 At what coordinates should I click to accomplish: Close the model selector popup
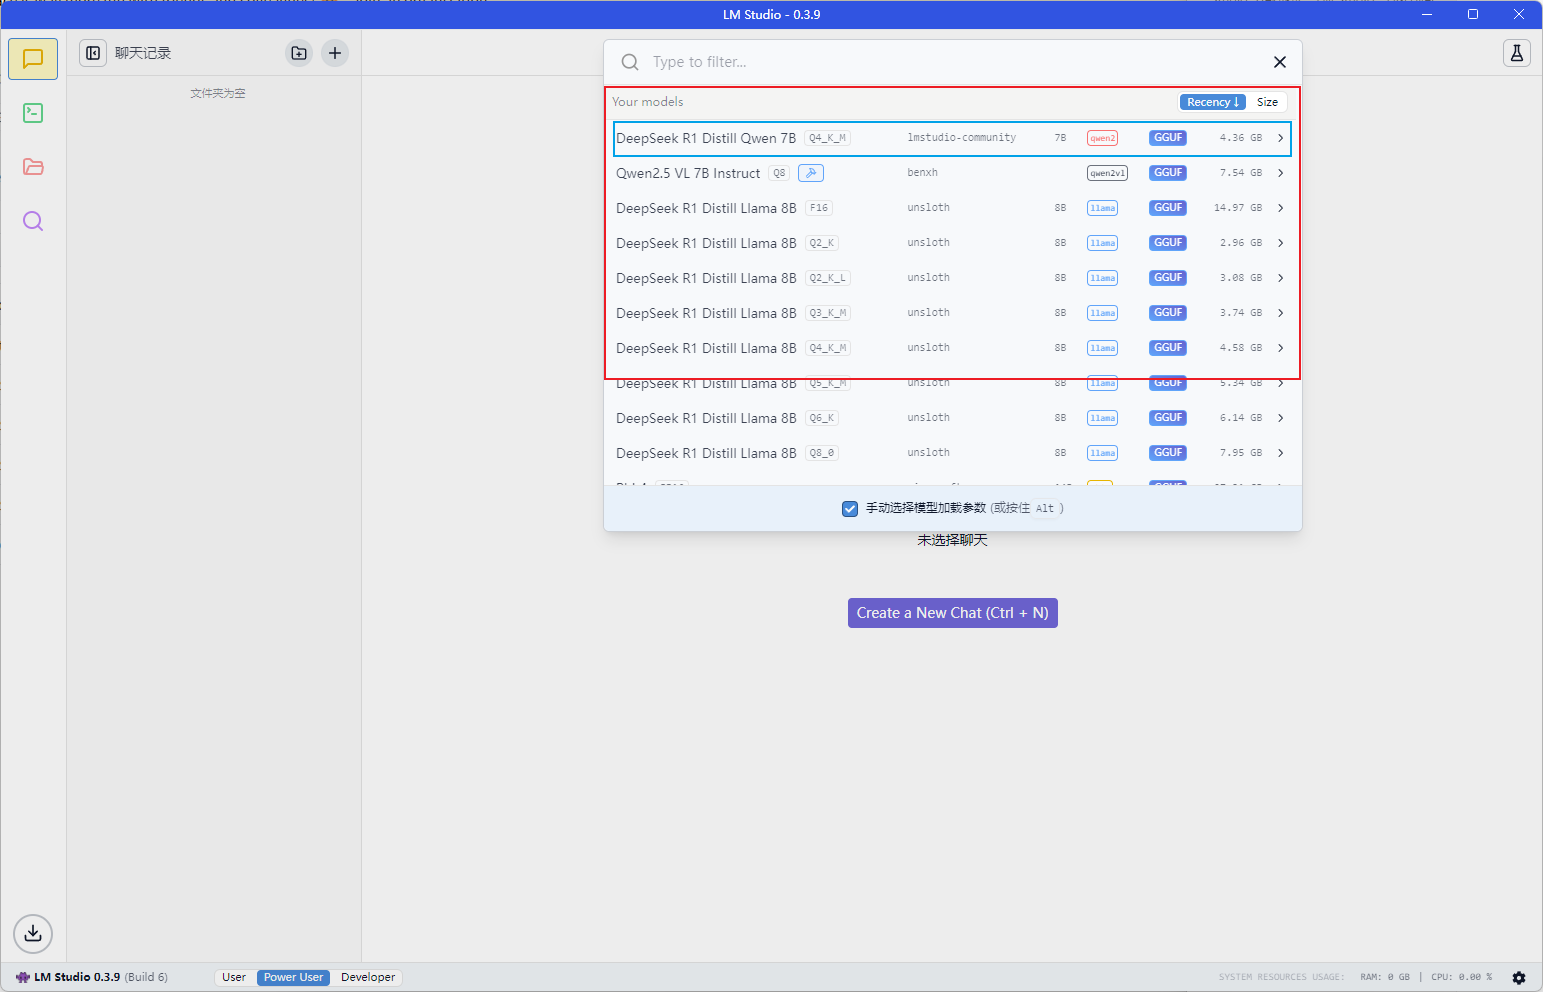coord(1280,62)
